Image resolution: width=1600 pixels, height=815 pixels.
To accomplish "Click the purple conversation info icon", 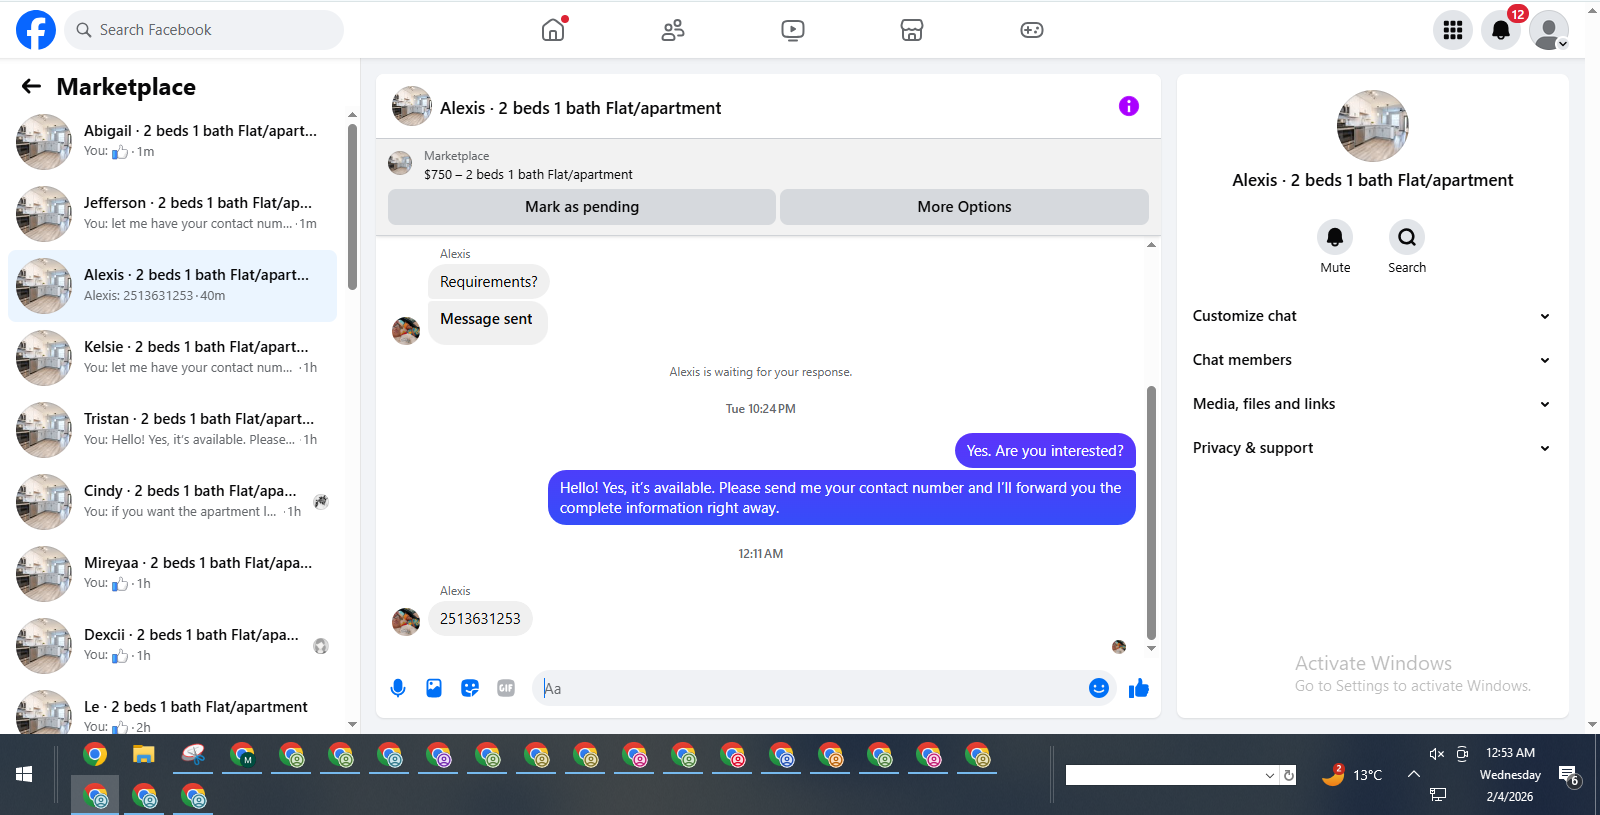I will [1129, 106].
